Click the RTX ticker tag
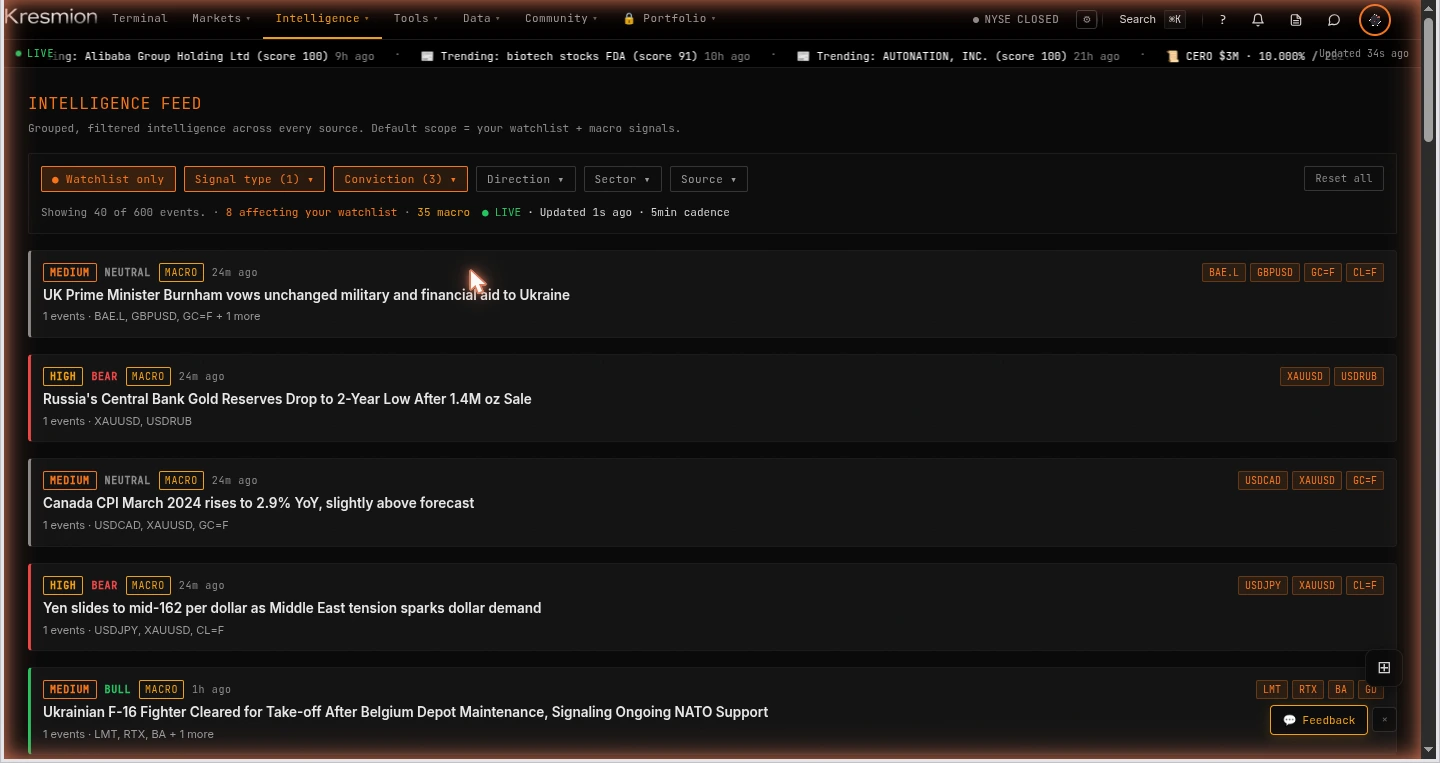The image size is (1440, 763). [1308, 689]
